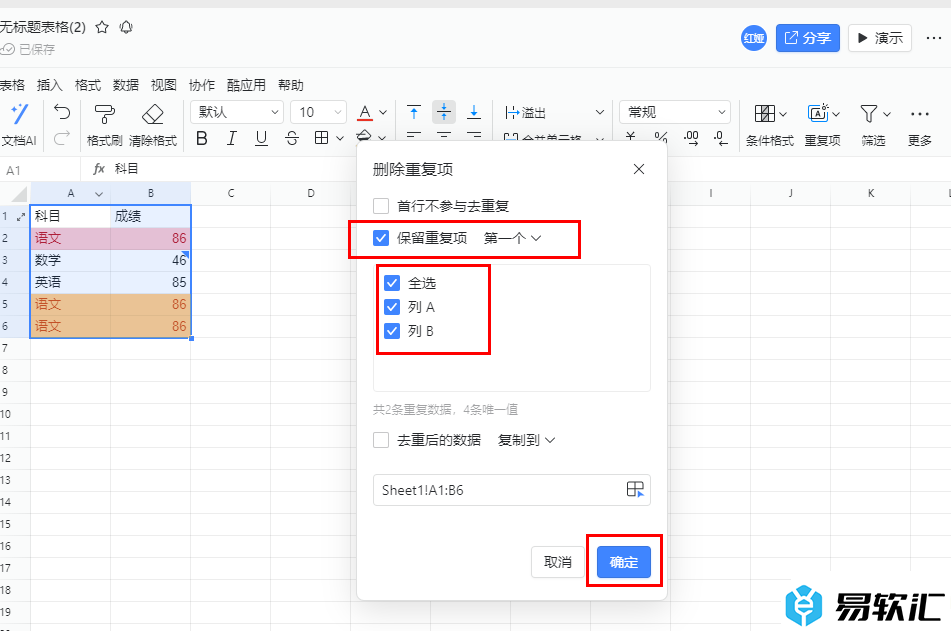Image resolution: width=951 pixels, height=631 pixels.
Task: Click the A1 cell name box
Action: pyautogui.click(x=40, y=170)
